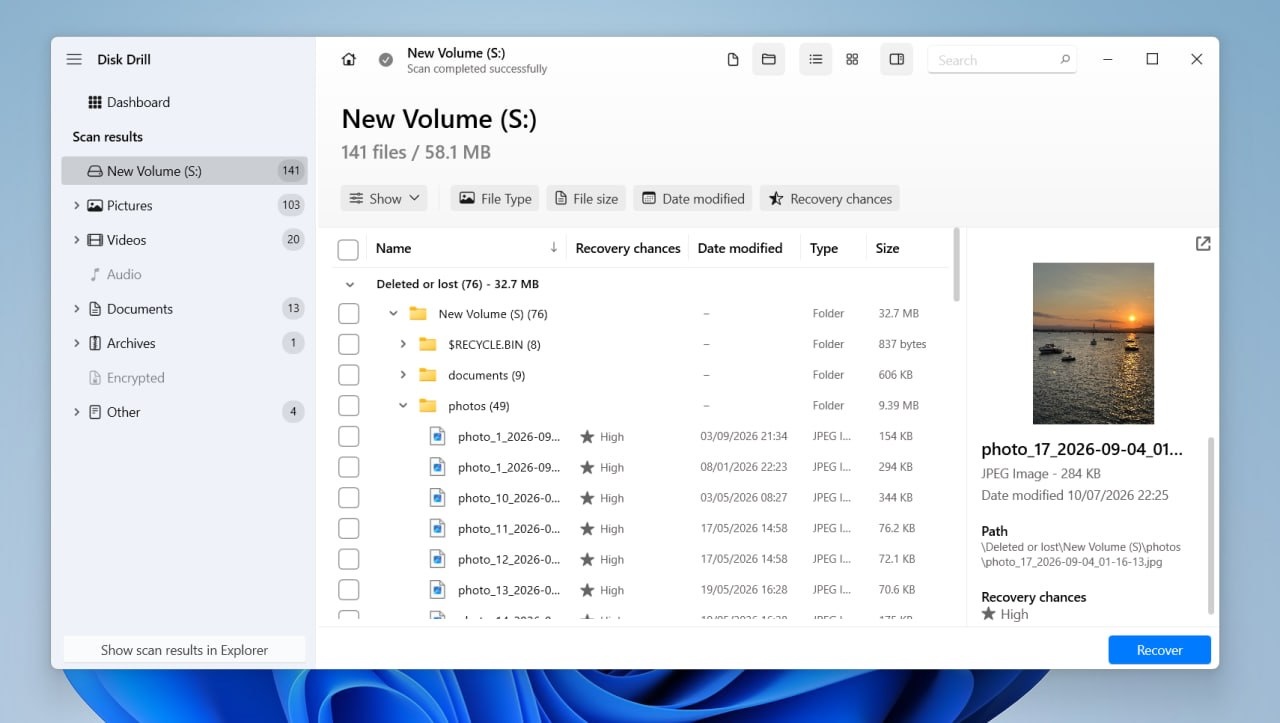This screenshot has width=1280, height=723.
Task: Check the New Volume (S) (76) folder checkbox
Action: pos(348,314)
